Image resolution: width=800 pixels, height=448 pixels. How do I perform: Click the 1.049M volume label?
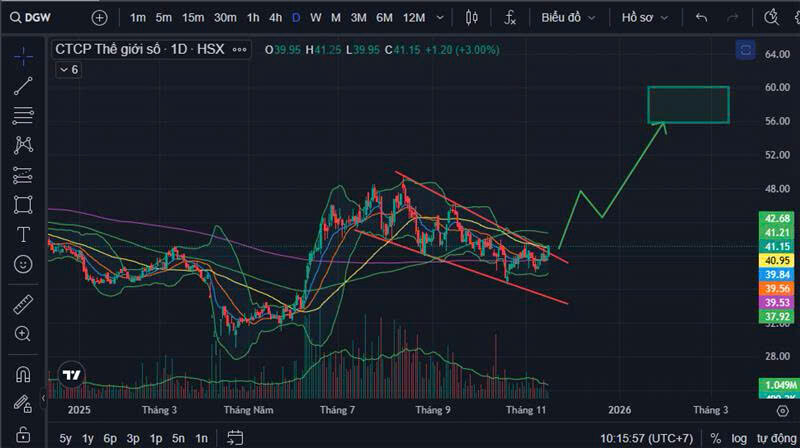779,385
